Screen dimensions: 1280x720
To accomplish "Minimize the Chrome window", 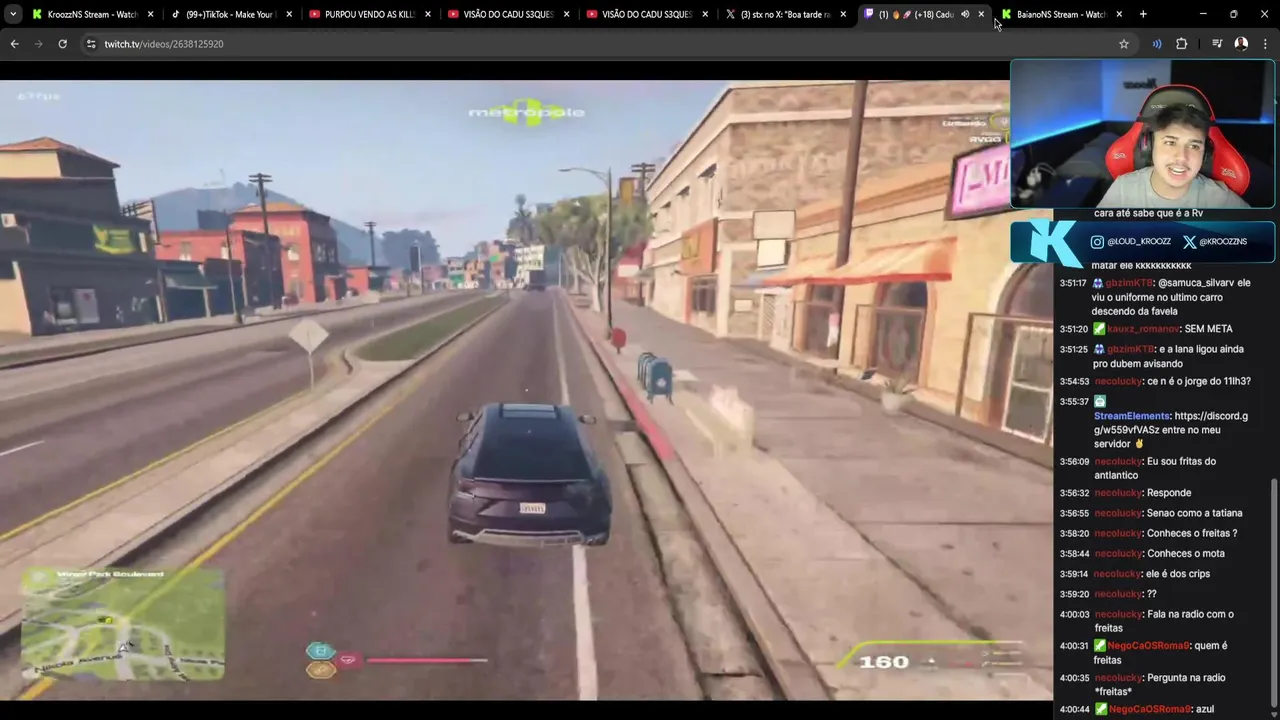I will coord(1203,14).
